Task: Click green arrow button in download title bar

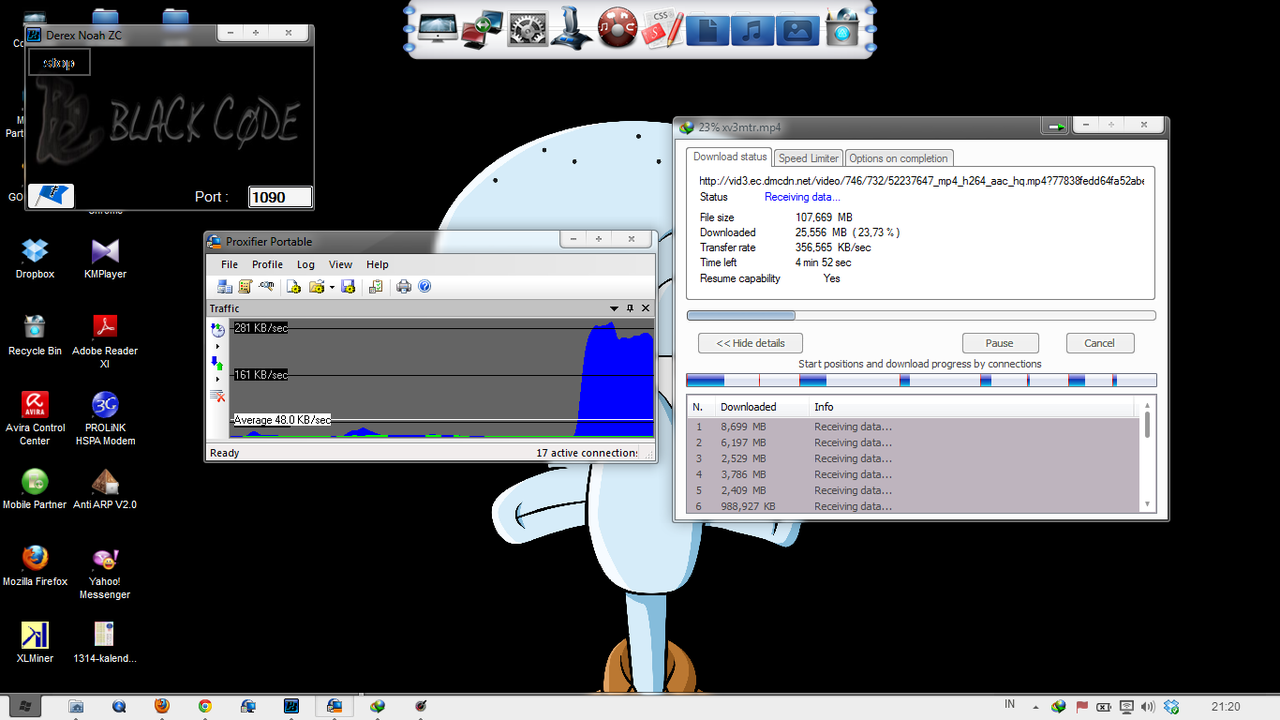Action: [1055, 127]
